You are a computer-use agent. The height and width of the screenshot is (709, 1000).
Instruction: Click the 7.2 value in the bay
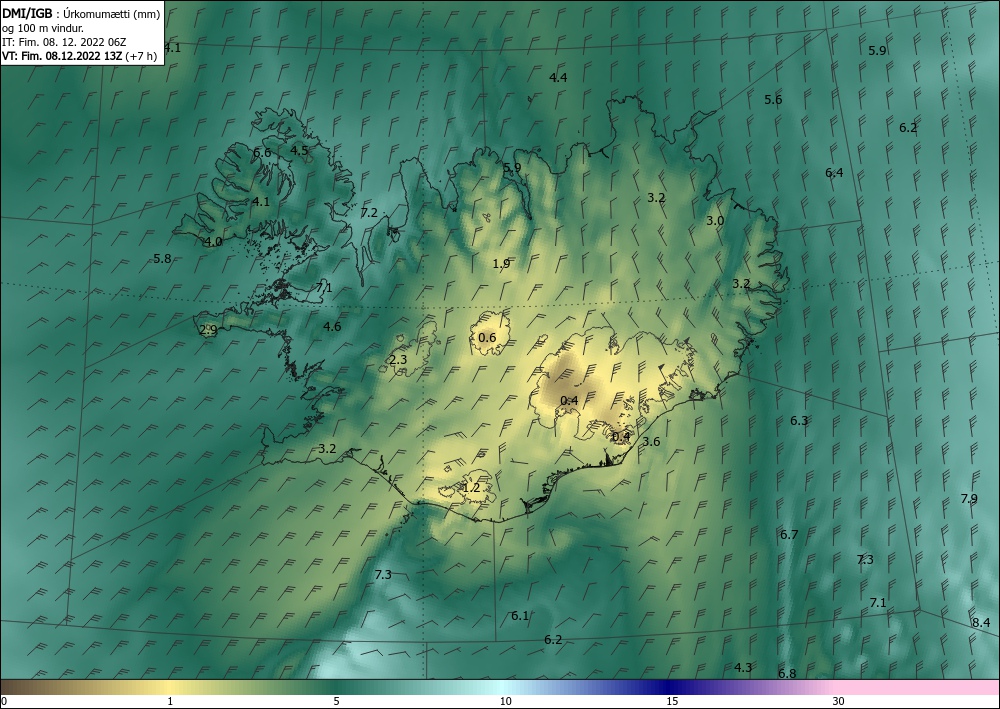click(x=369, y=213)
